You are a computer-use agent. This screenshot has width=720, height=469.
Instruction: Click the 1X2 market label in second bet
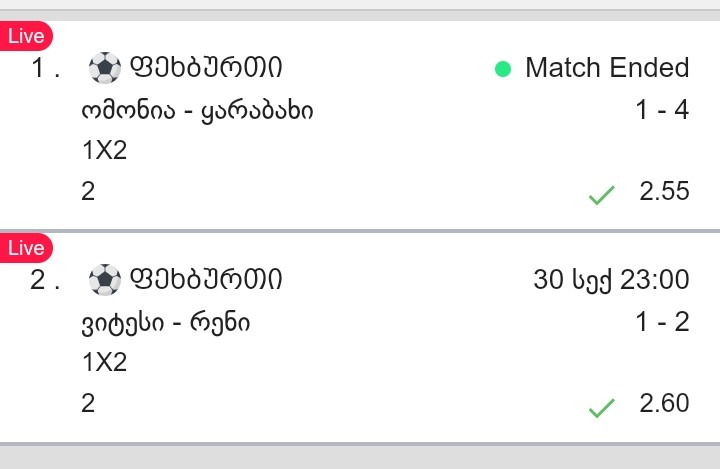click(x=105, y=363)
